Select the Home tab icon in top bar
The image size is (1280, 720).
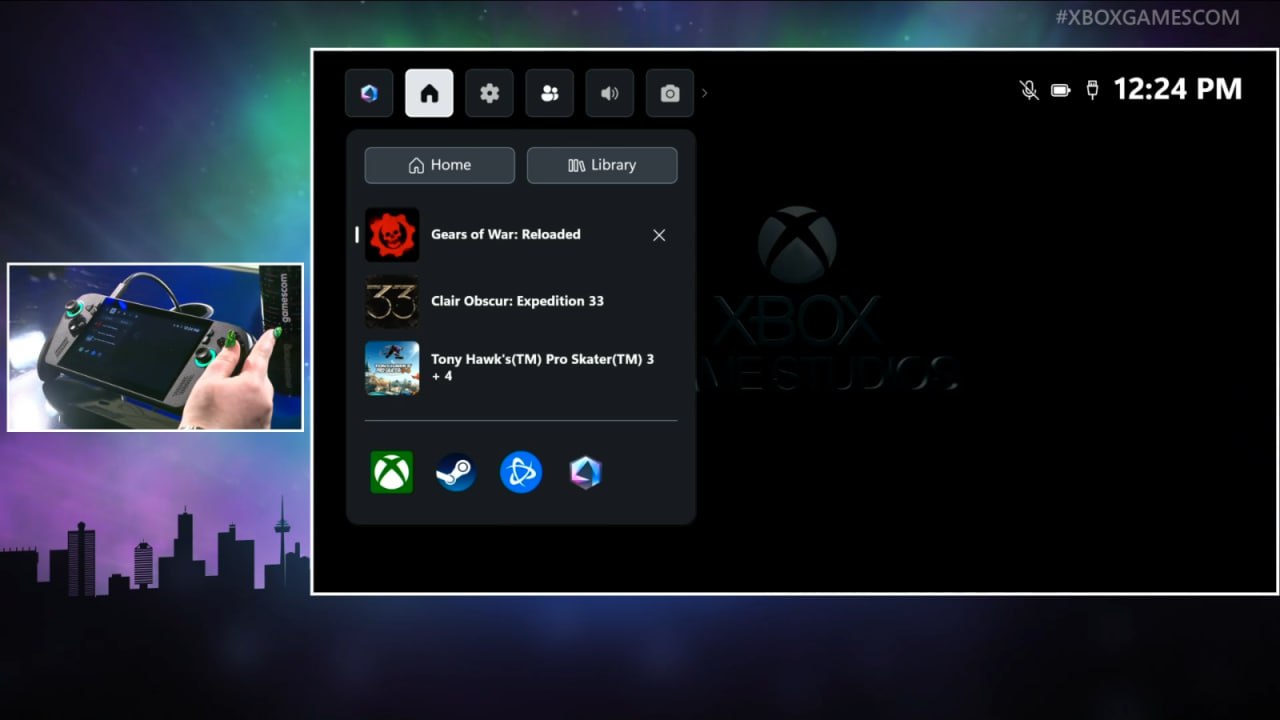[429, 93]
